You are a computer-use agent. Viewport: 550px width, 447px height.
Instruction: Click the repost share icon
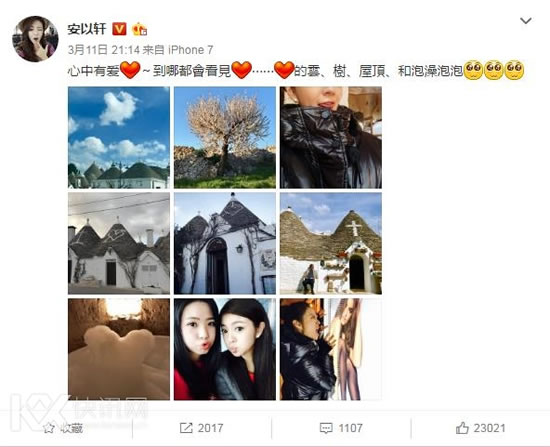click(x=186, y=428)
